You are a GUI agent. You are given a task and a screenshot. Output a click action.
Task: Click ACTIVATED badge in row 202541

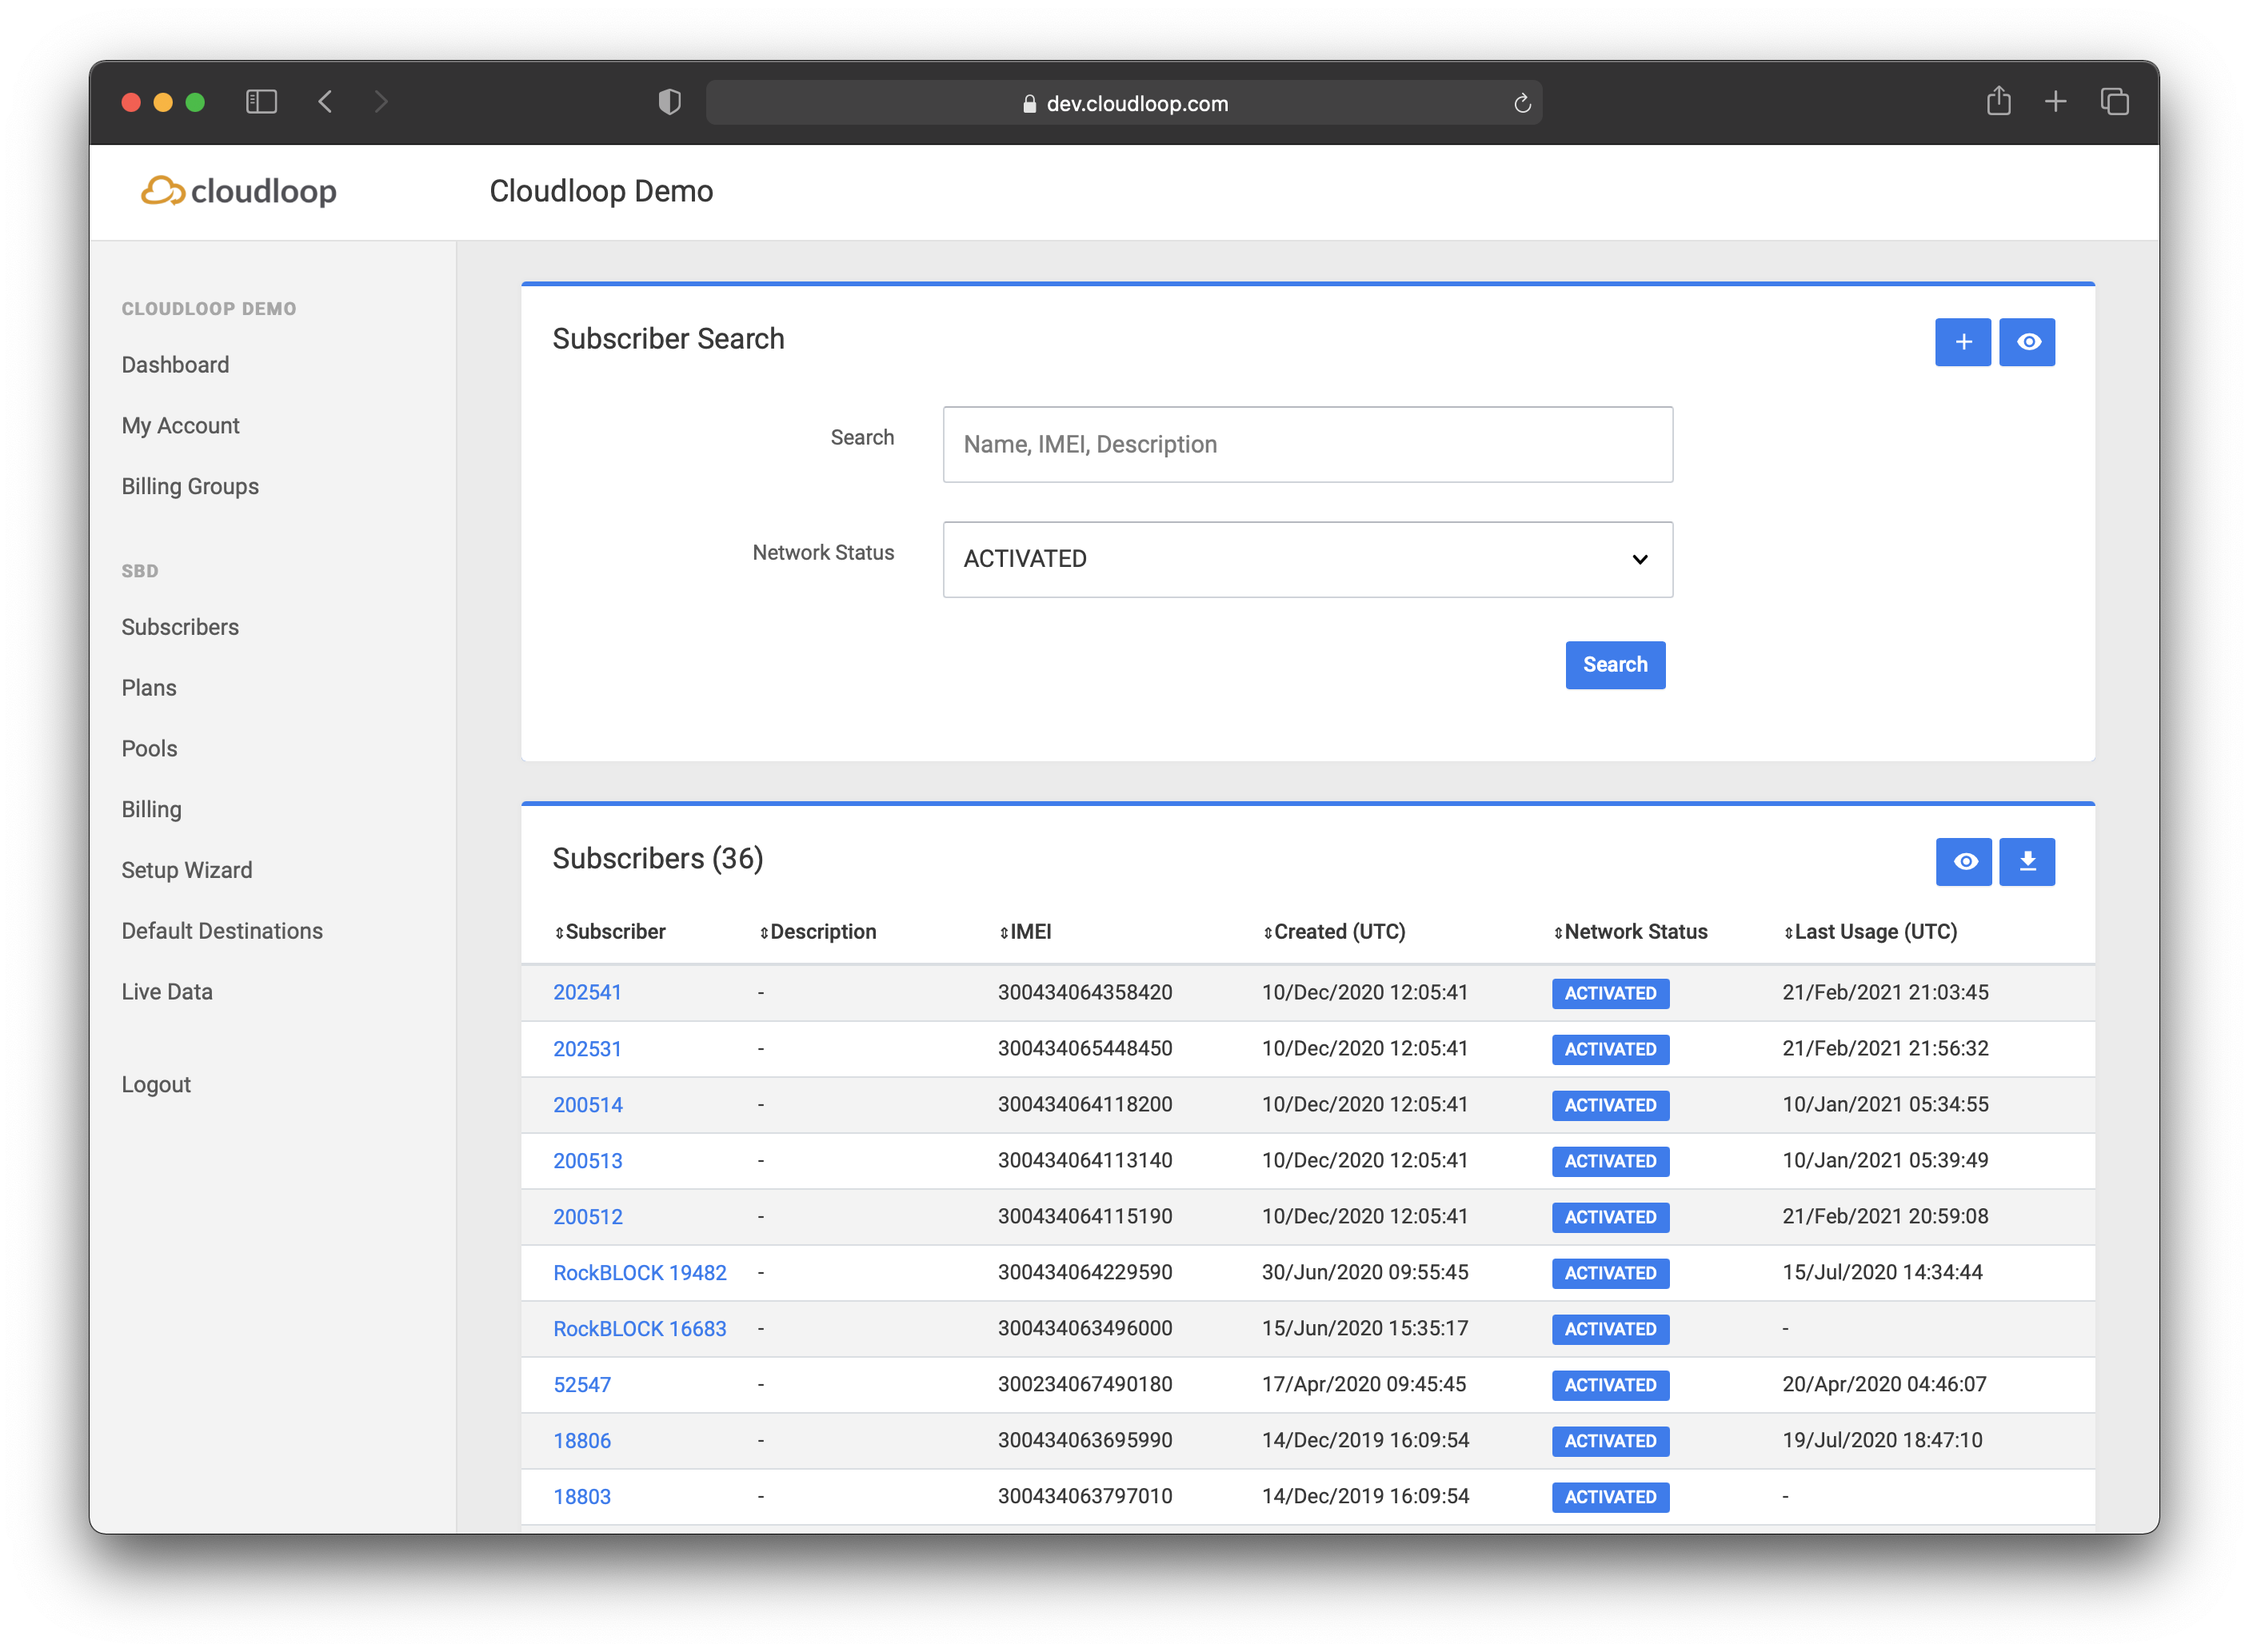(1610, 993)
